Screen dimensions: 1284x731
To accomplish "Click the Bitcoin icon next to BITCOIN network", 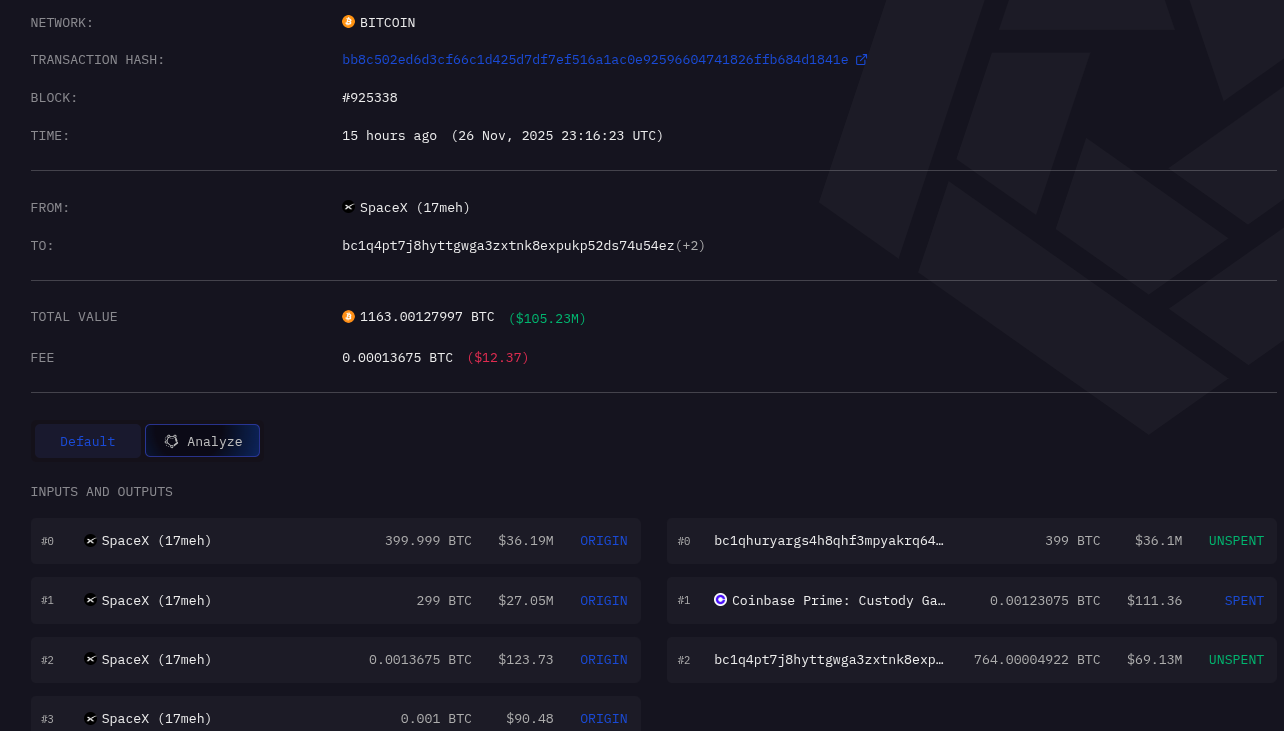I will click(x=348, y=22).
